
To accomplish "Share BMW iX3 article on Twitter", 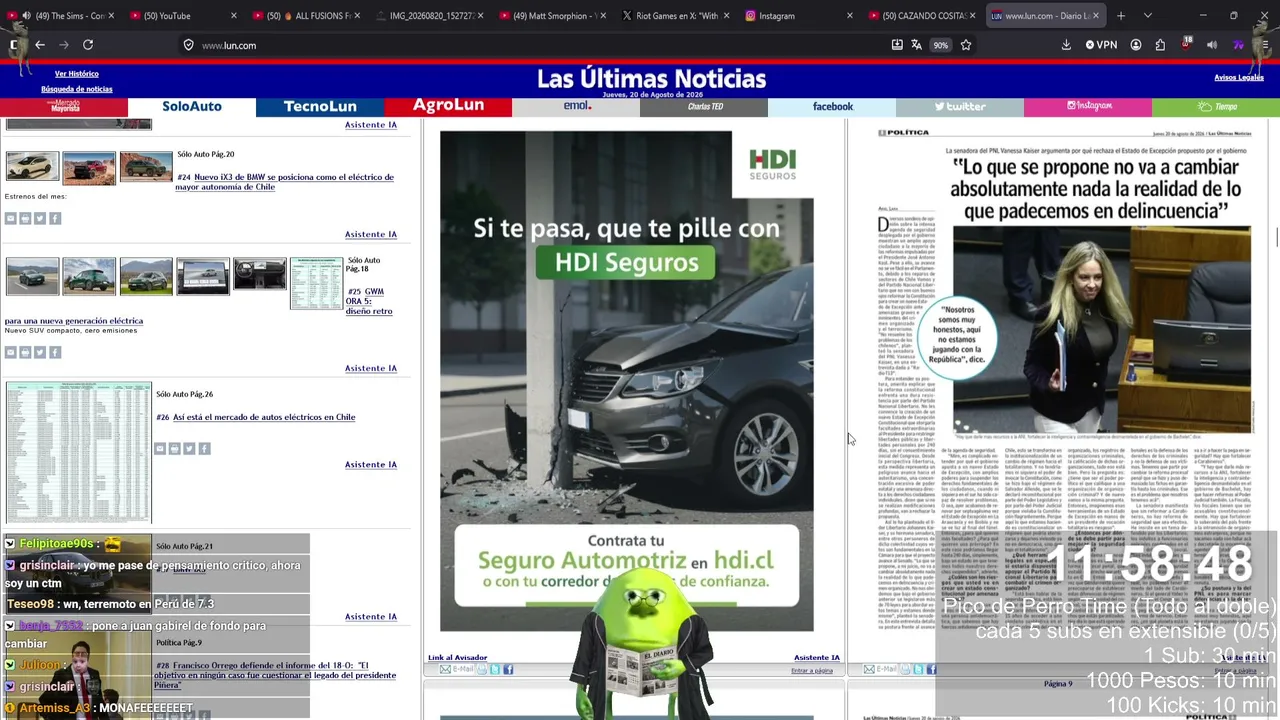I will point(40,218).
